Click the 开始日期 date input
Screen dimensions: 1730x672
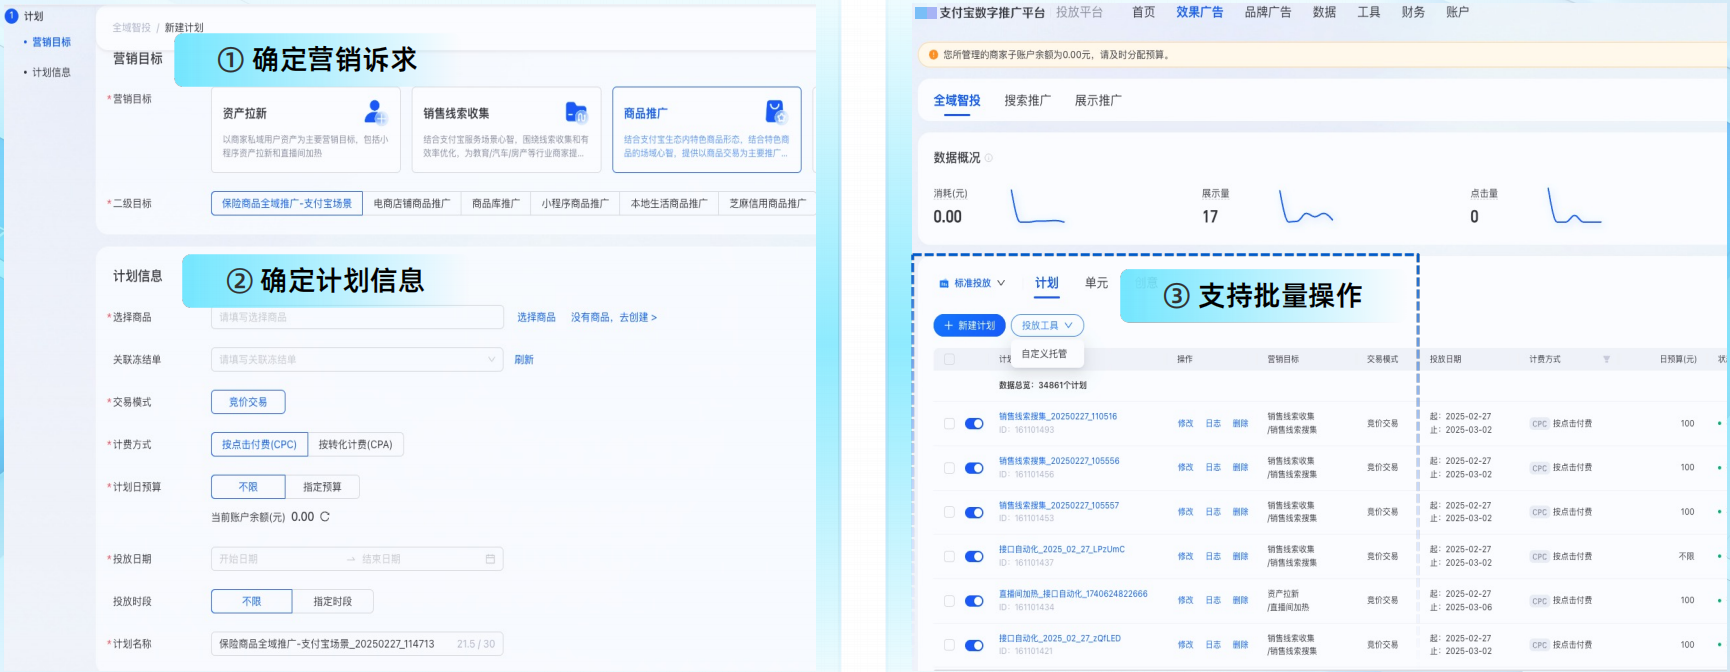point(275,559)
